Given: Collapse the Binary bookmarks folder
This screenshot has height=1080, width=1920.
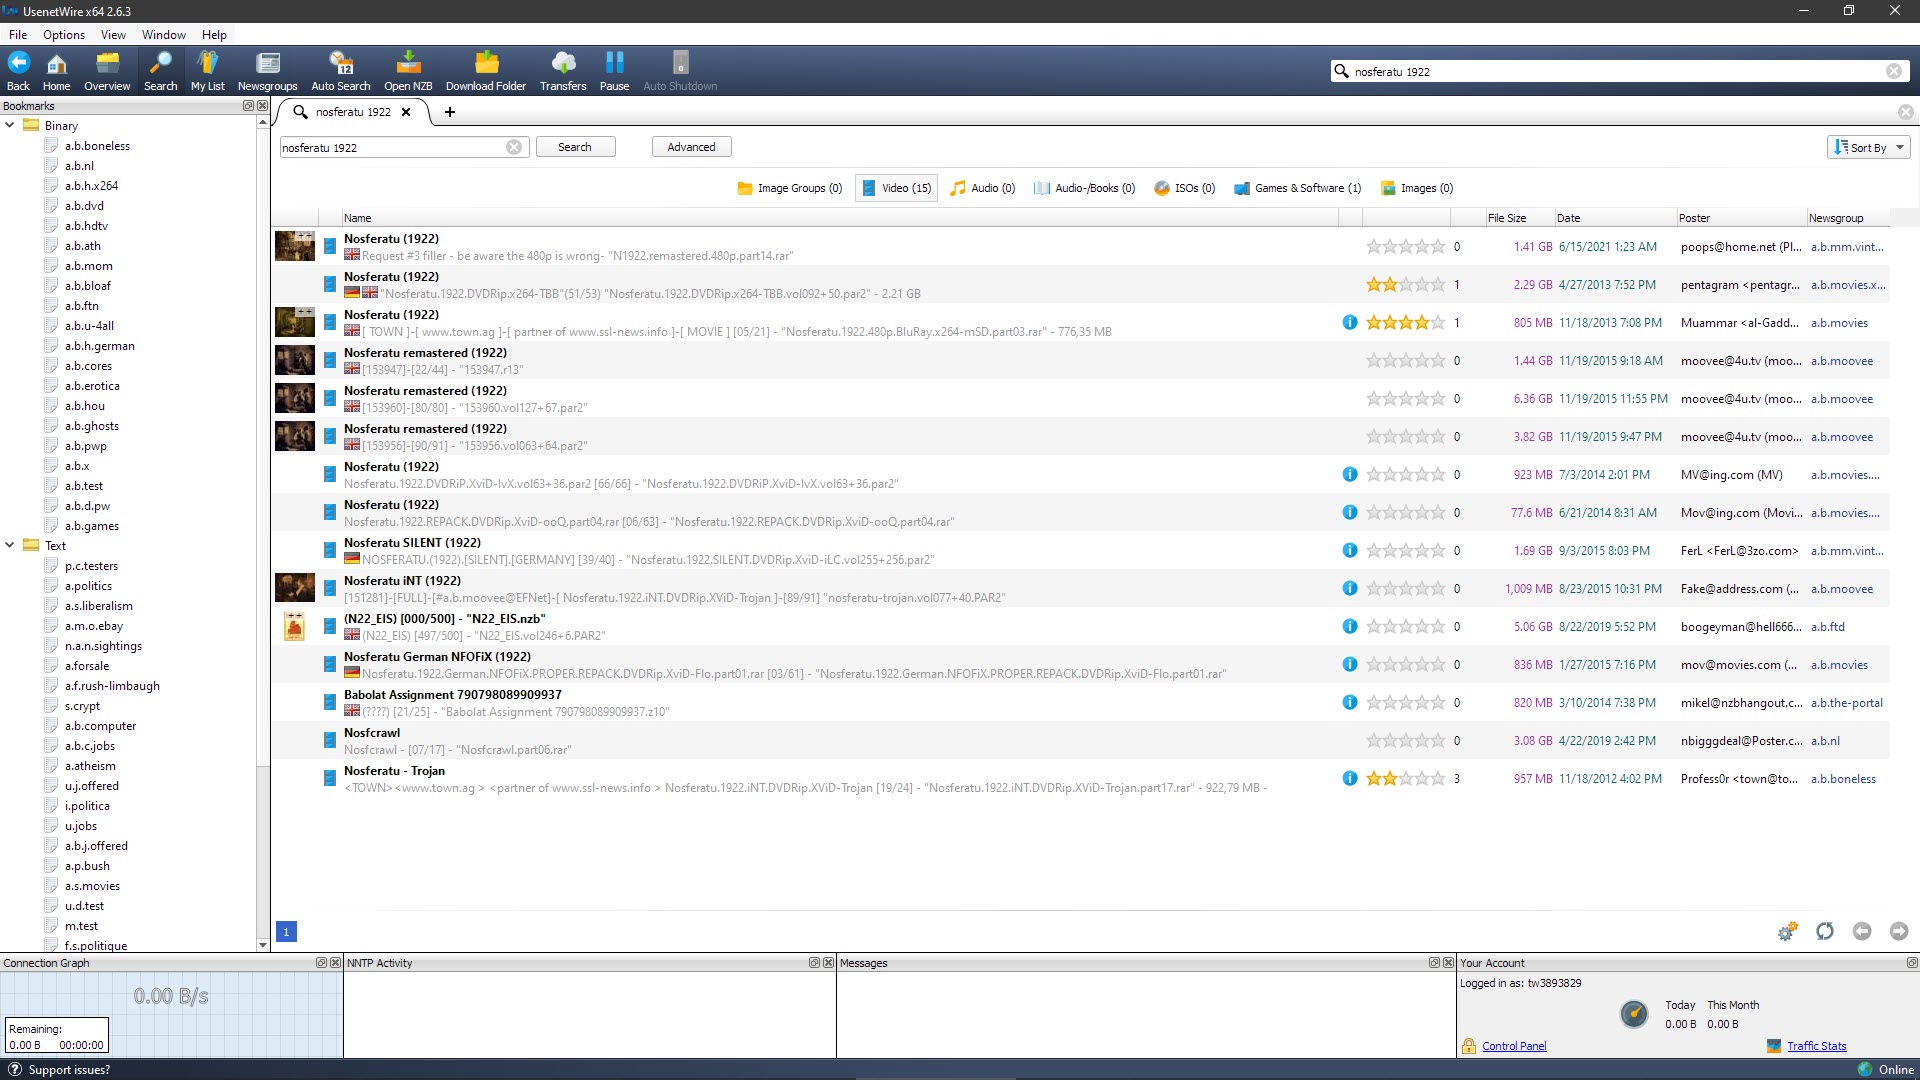Looking at the screenshot, I should pyautogui.click(x=10, y=125).
